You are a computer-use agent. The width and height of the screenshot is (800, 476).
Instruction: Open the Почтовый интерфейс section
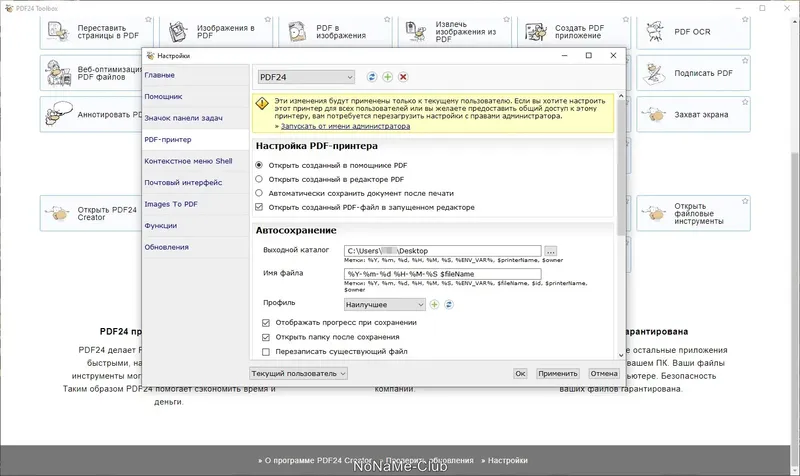[195, 182]
